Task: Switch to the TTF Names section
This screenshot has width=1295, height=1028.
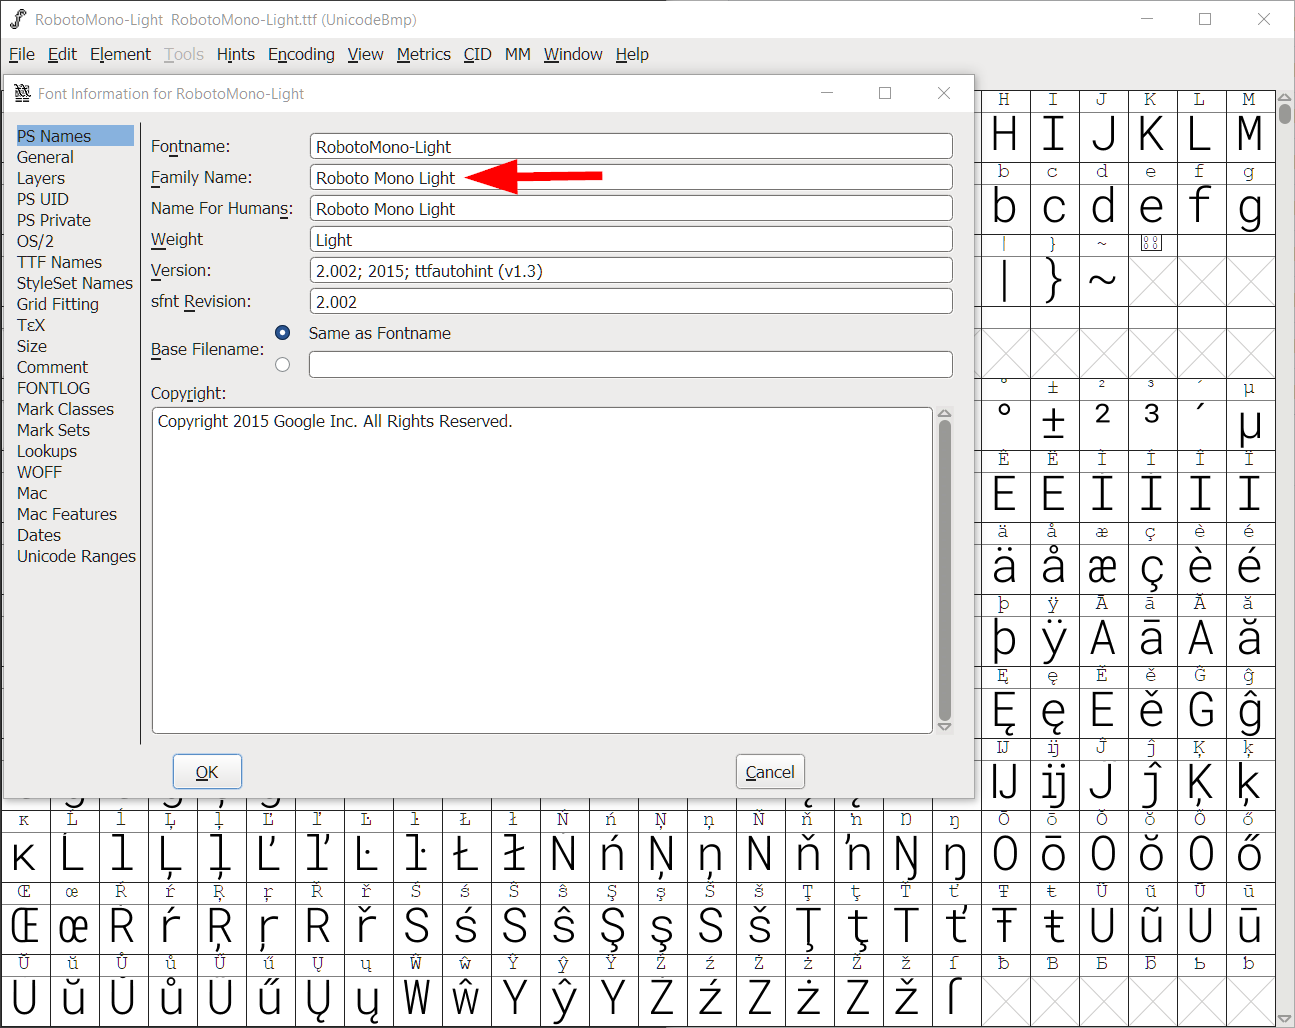Action: click(60, 261)
